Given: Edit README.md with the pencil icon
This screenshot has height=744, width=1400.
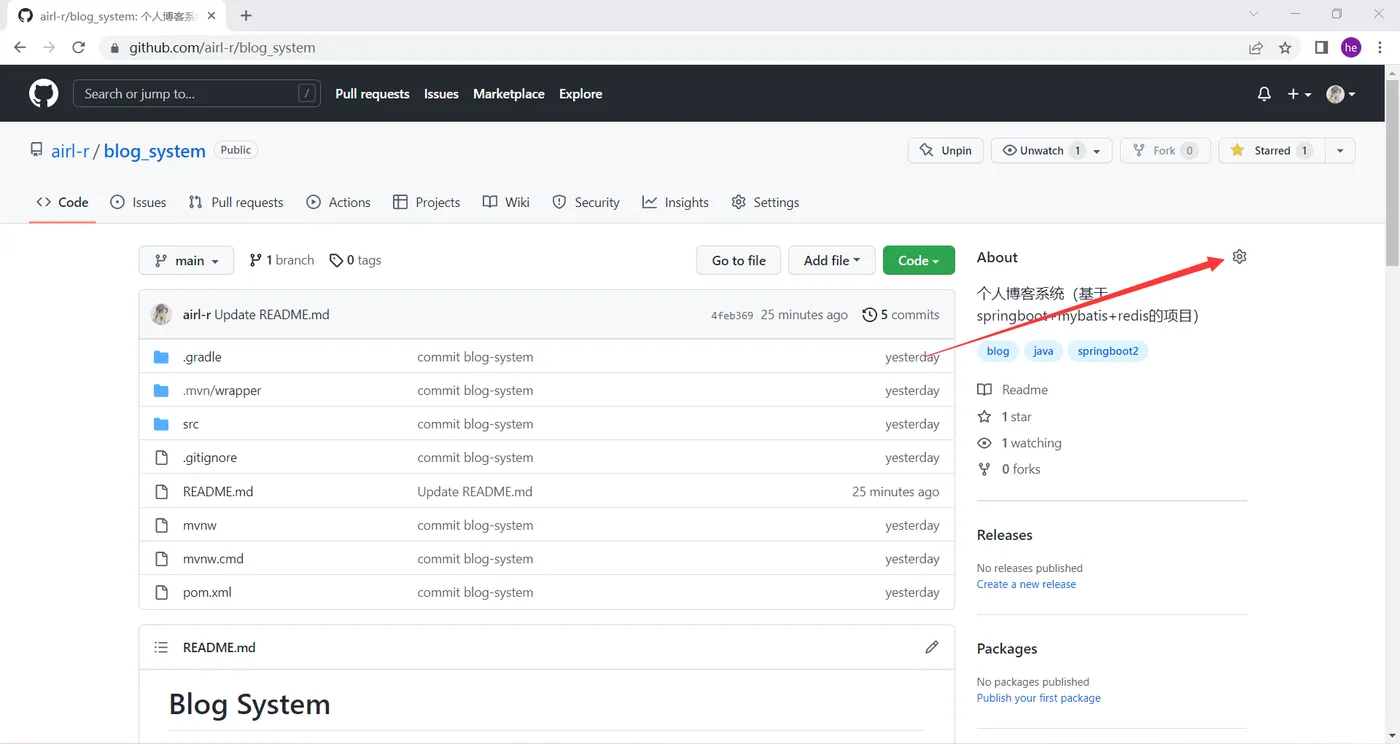Looking at the screenshot, I should point(932,647).
